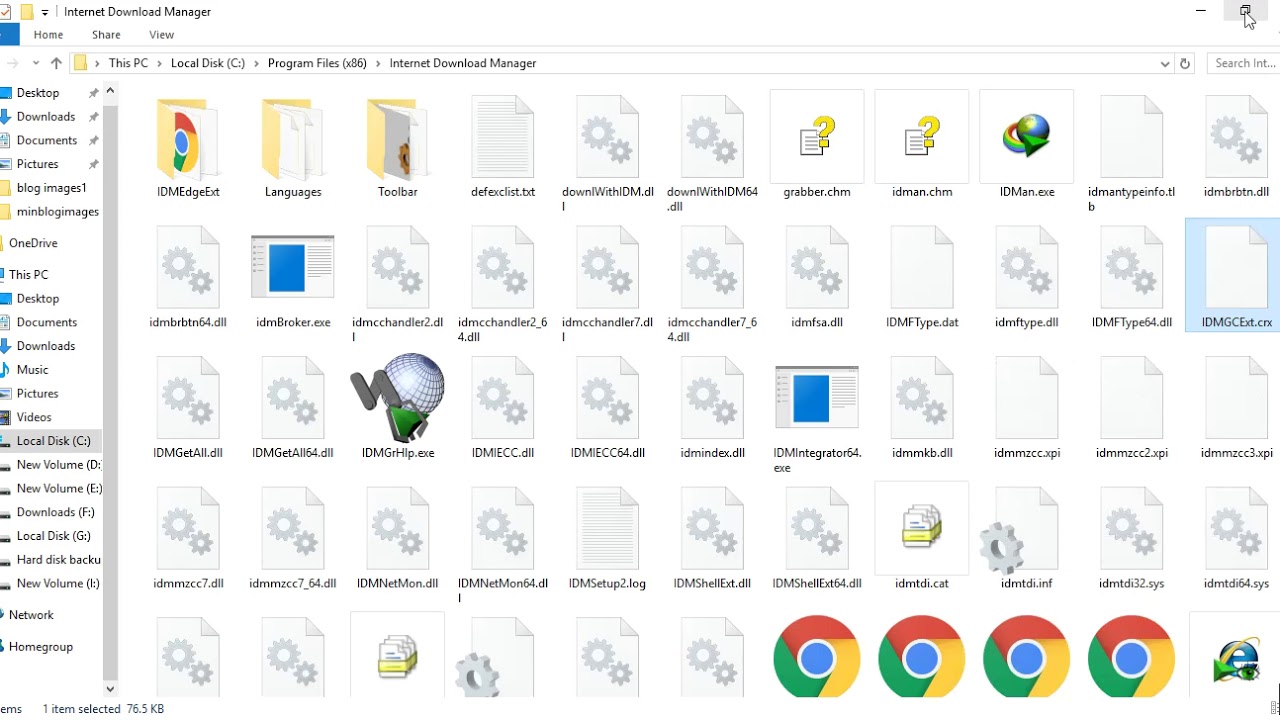1280x720 pixels.
Task: Open minblogimages quick access folder
Action: coord(57,212)
